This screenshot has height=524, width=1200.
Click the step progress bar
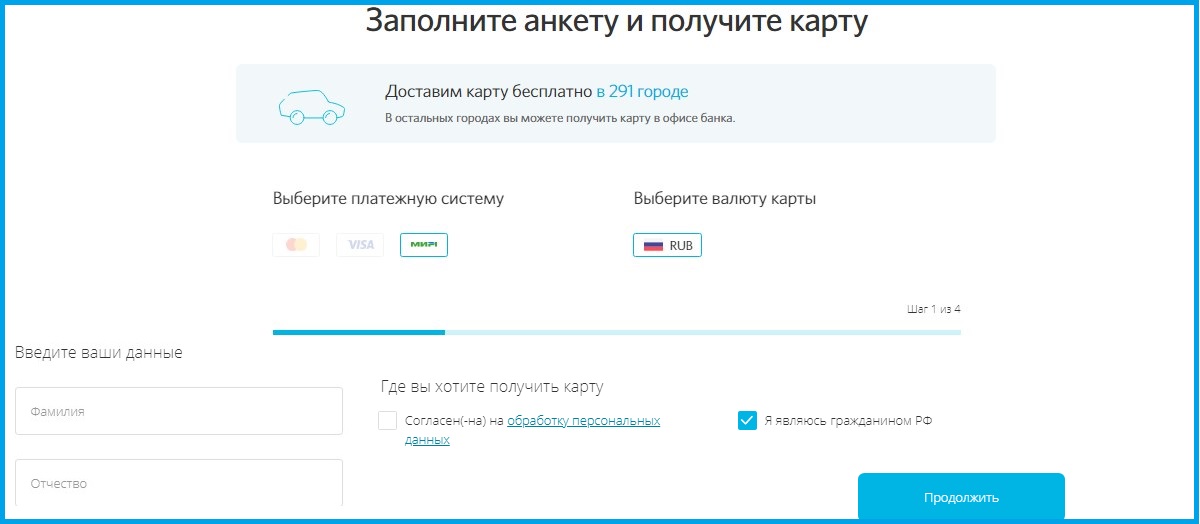click(x=617, y=332)
